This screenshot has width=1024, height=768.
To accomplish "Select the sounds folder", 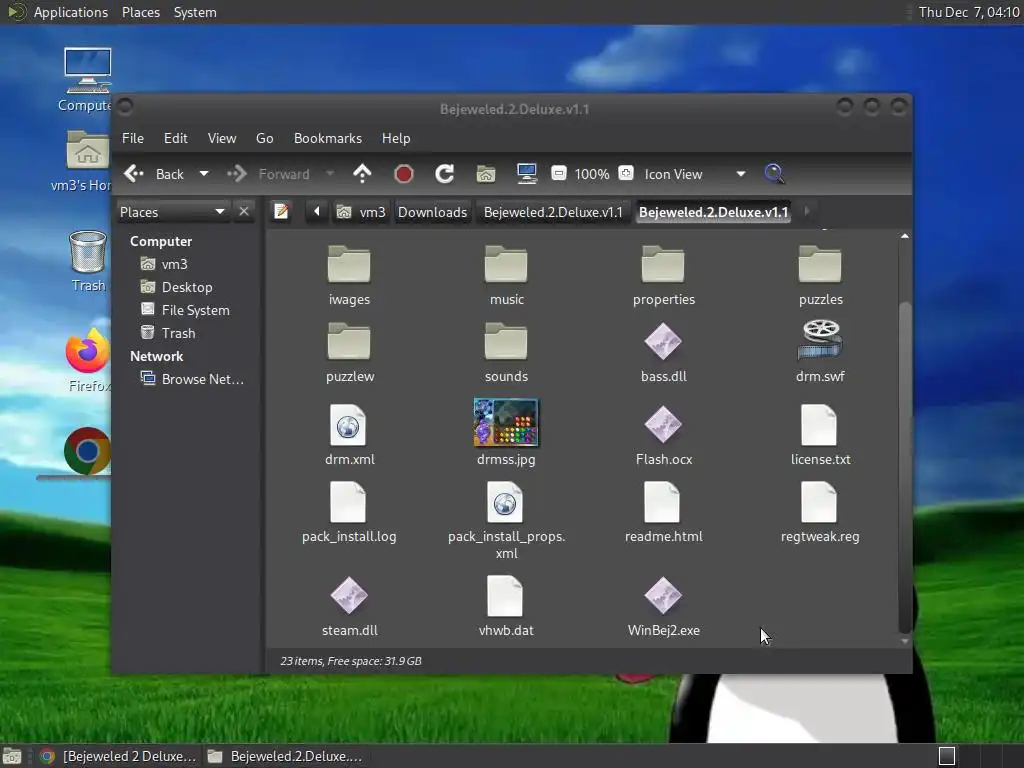I will (506, 352).
